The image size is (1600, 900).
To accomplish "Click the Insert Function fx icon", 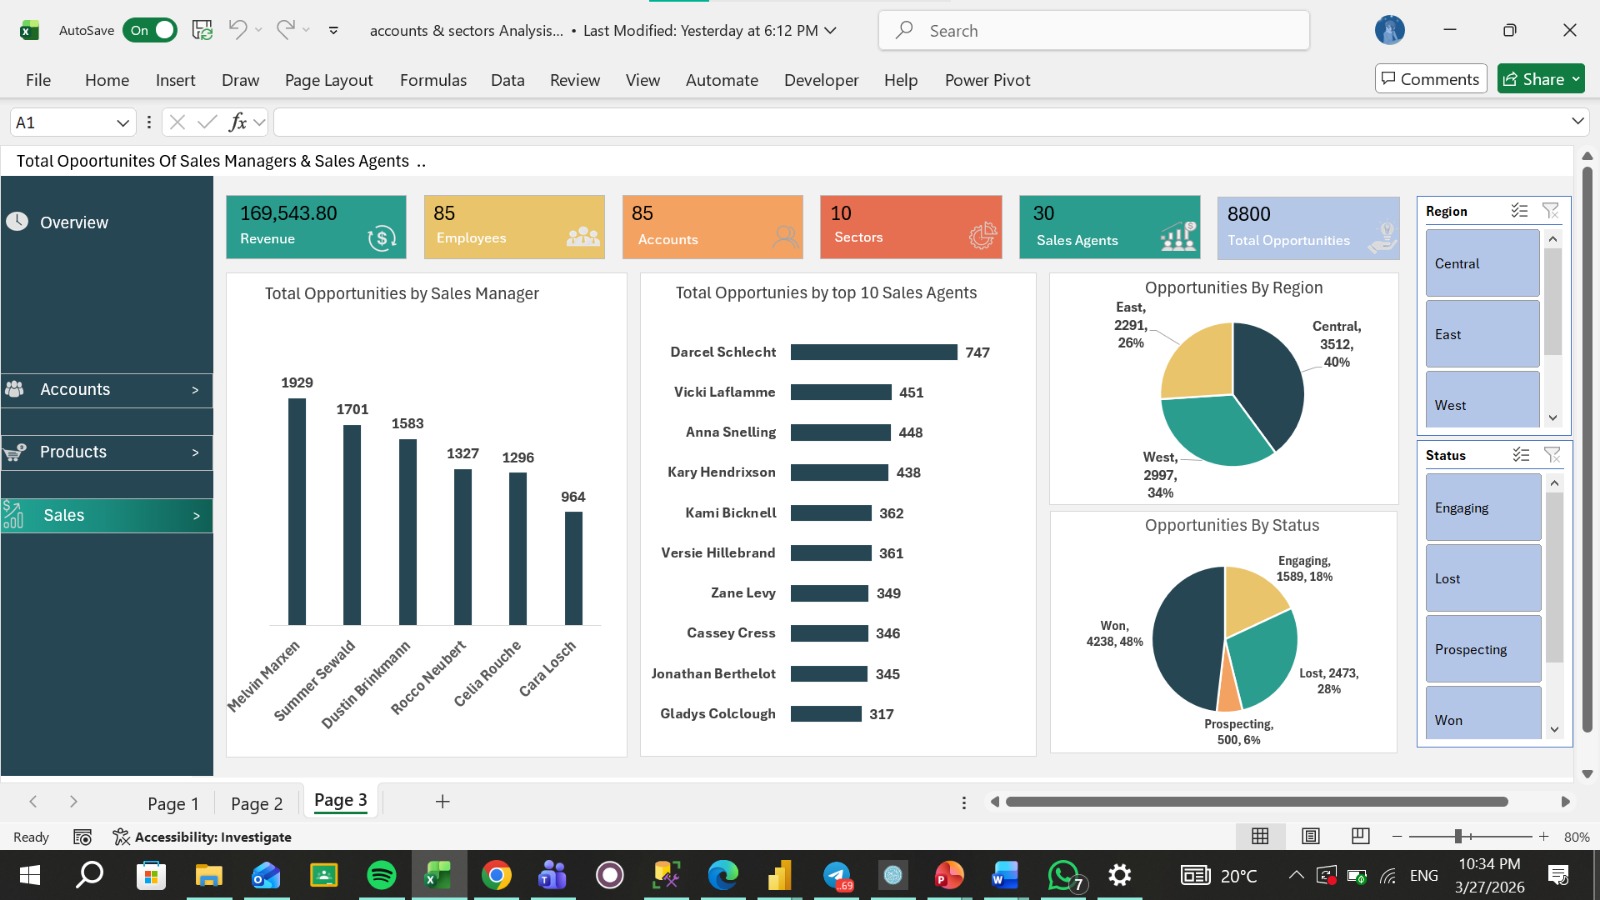I will point(237,122).
